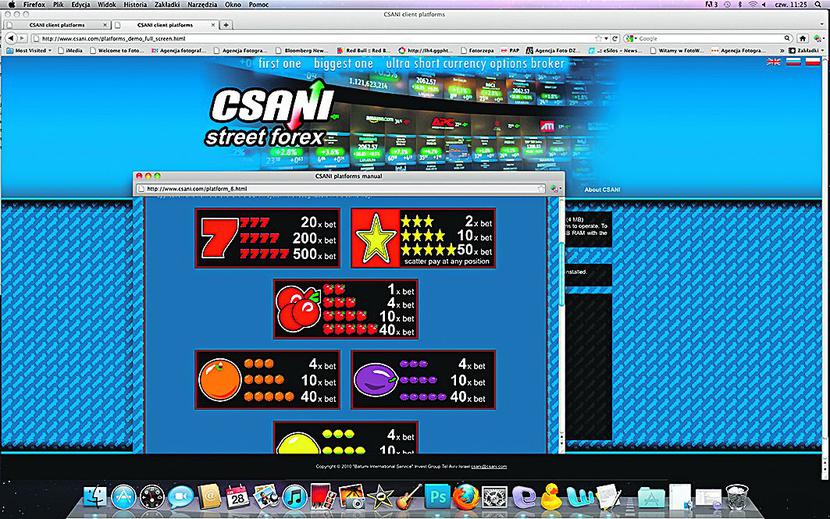
Task: Launch Photoshop from the dock
Action: pyautogui.click(x=437, y=497)
